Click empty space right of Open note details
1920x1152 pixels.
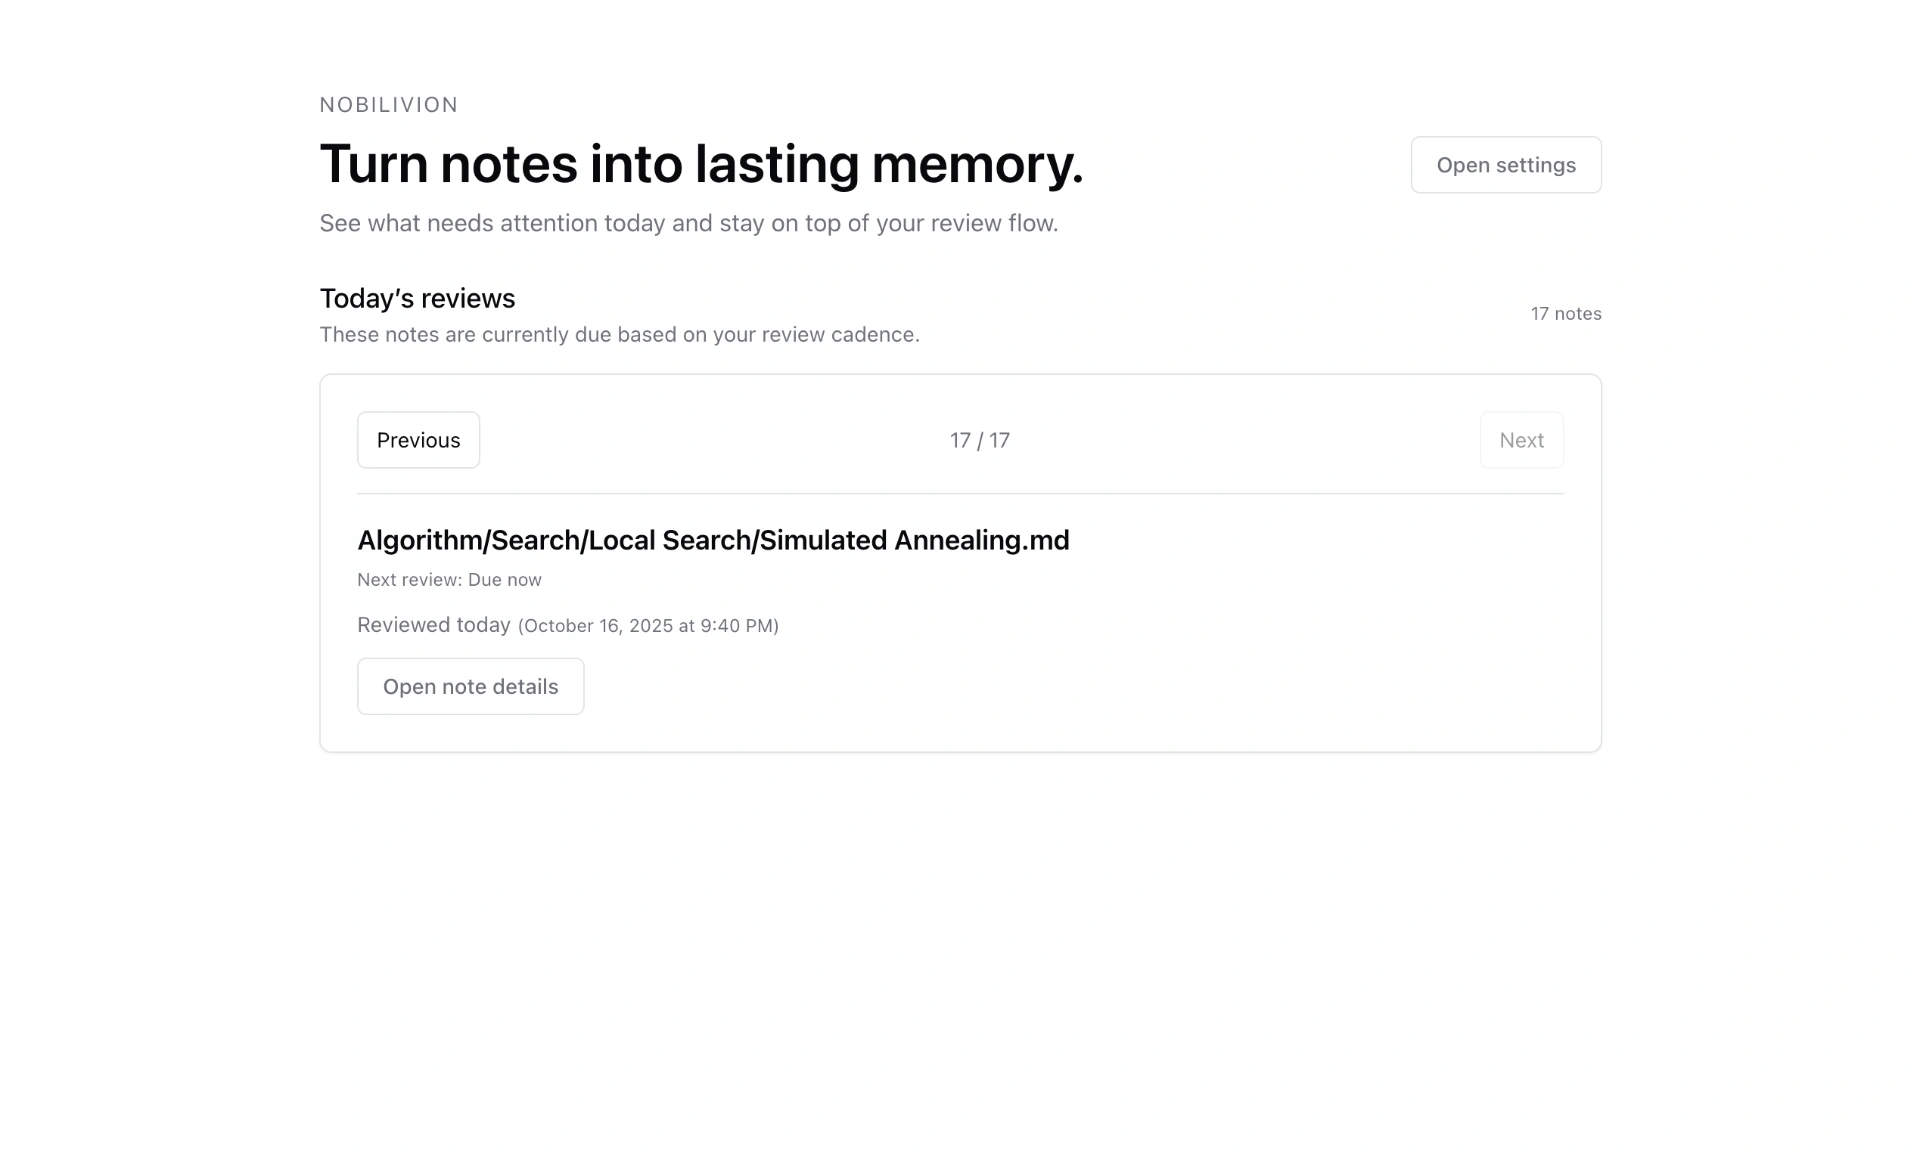[1000, 686]
